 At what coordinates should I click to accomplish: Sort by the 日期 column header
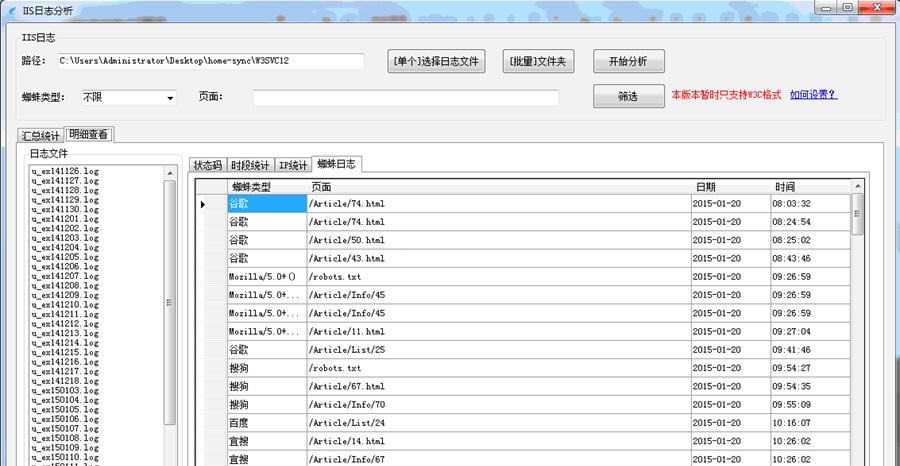coord(730,187)
